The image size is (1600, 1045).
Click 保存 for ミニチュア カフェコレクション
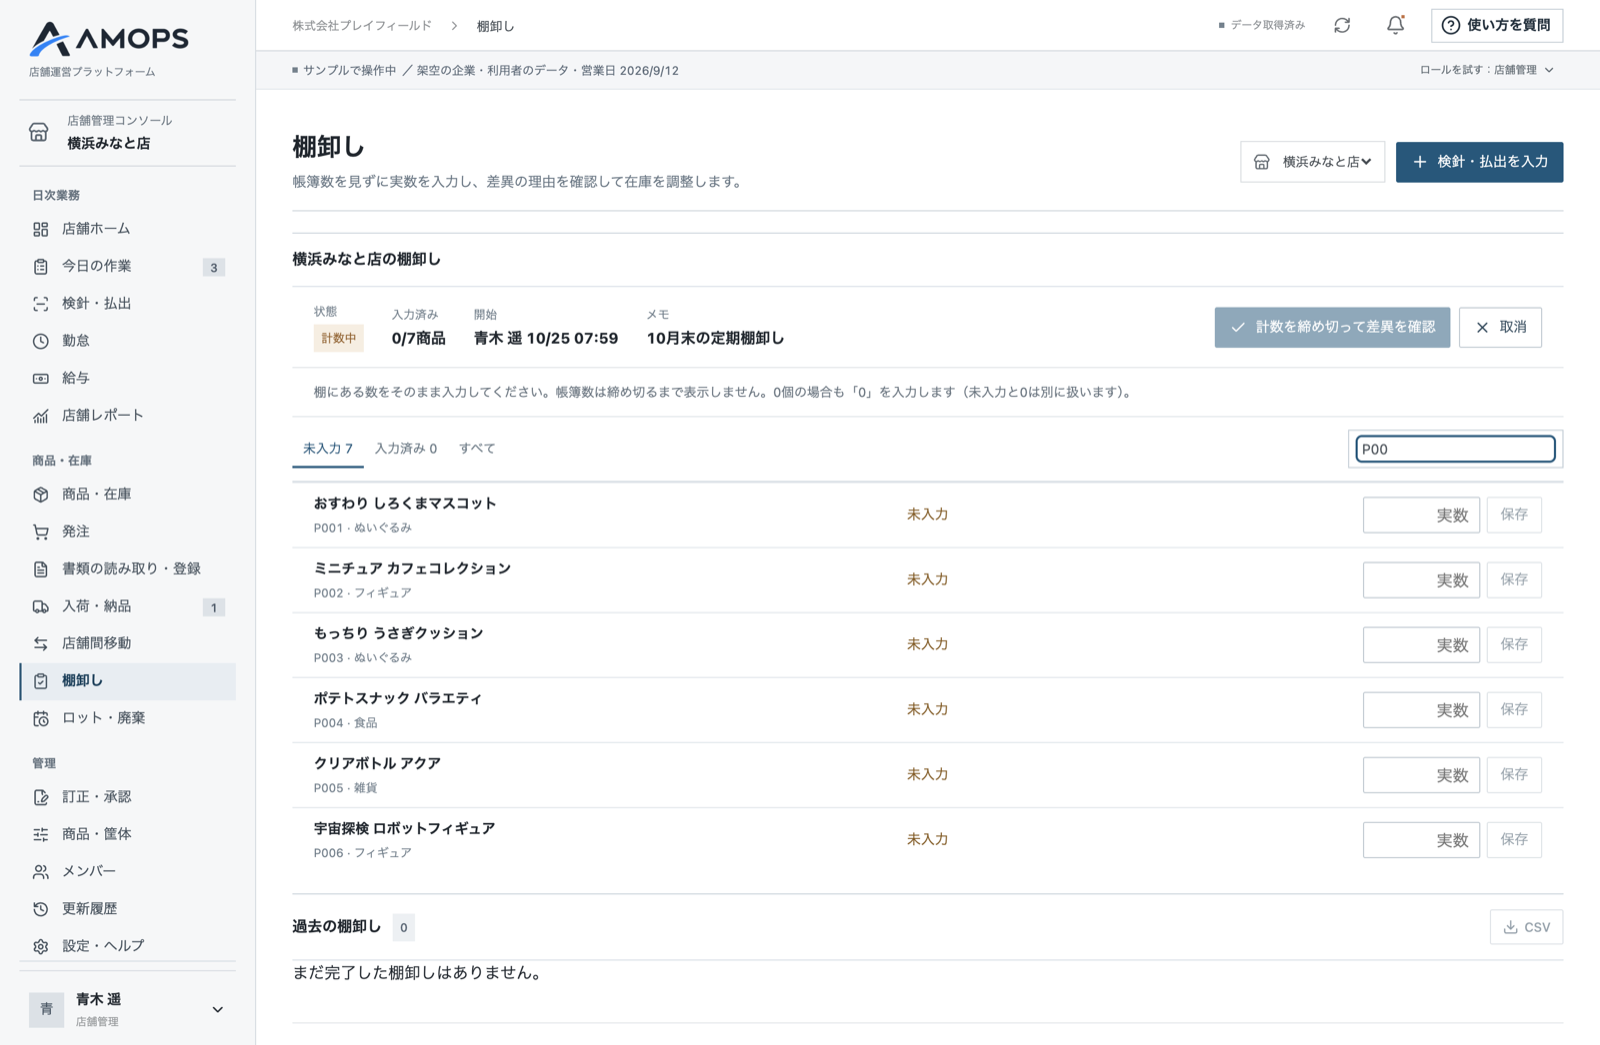[1514, 580]
